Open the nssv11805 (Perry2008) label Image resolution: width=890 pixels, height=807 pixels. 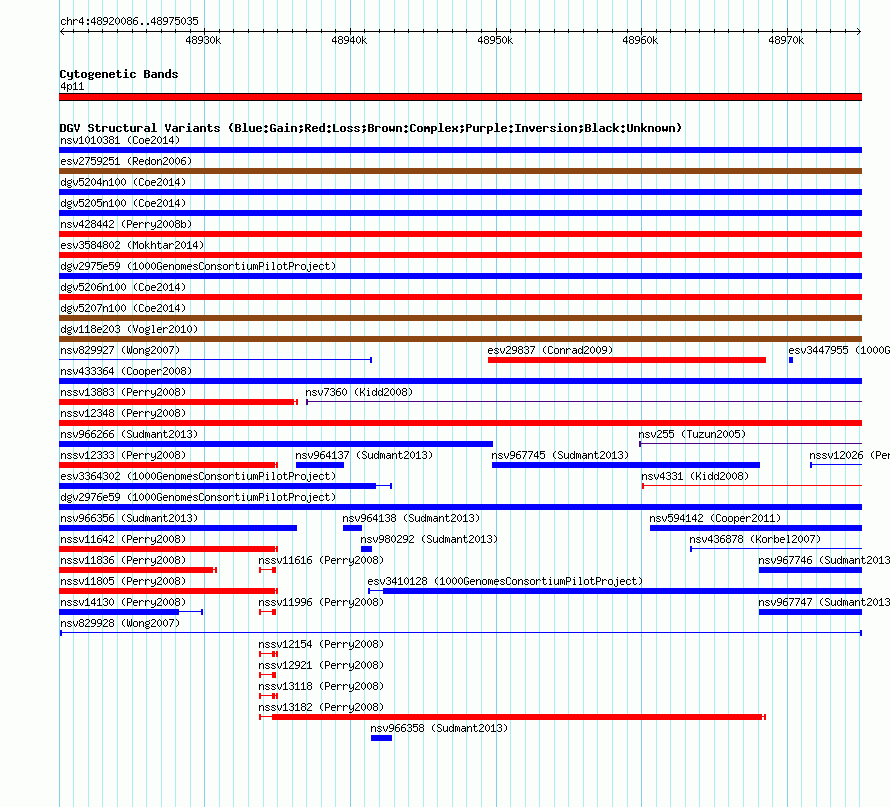tap(123, 581)
